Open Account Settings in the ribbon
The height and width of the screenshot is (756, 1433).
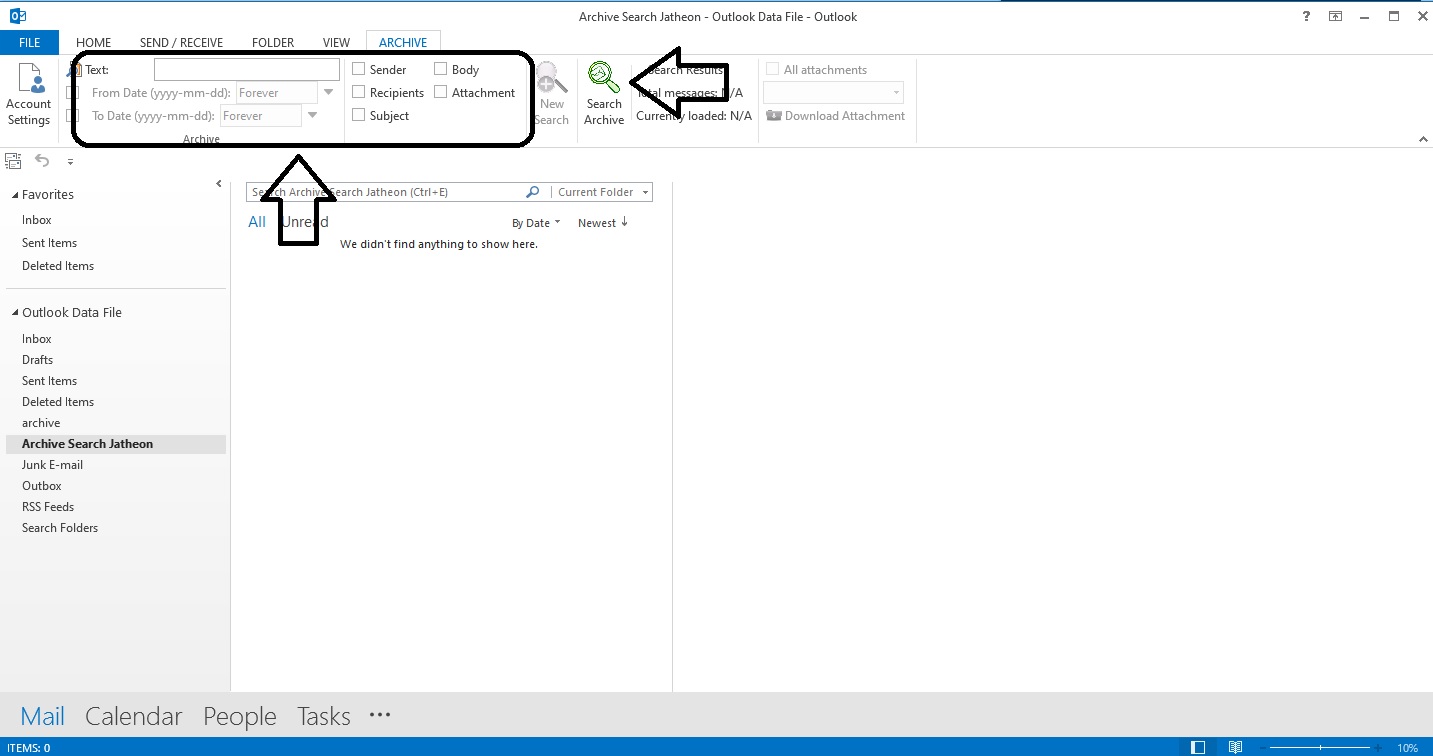coord(29,95)
